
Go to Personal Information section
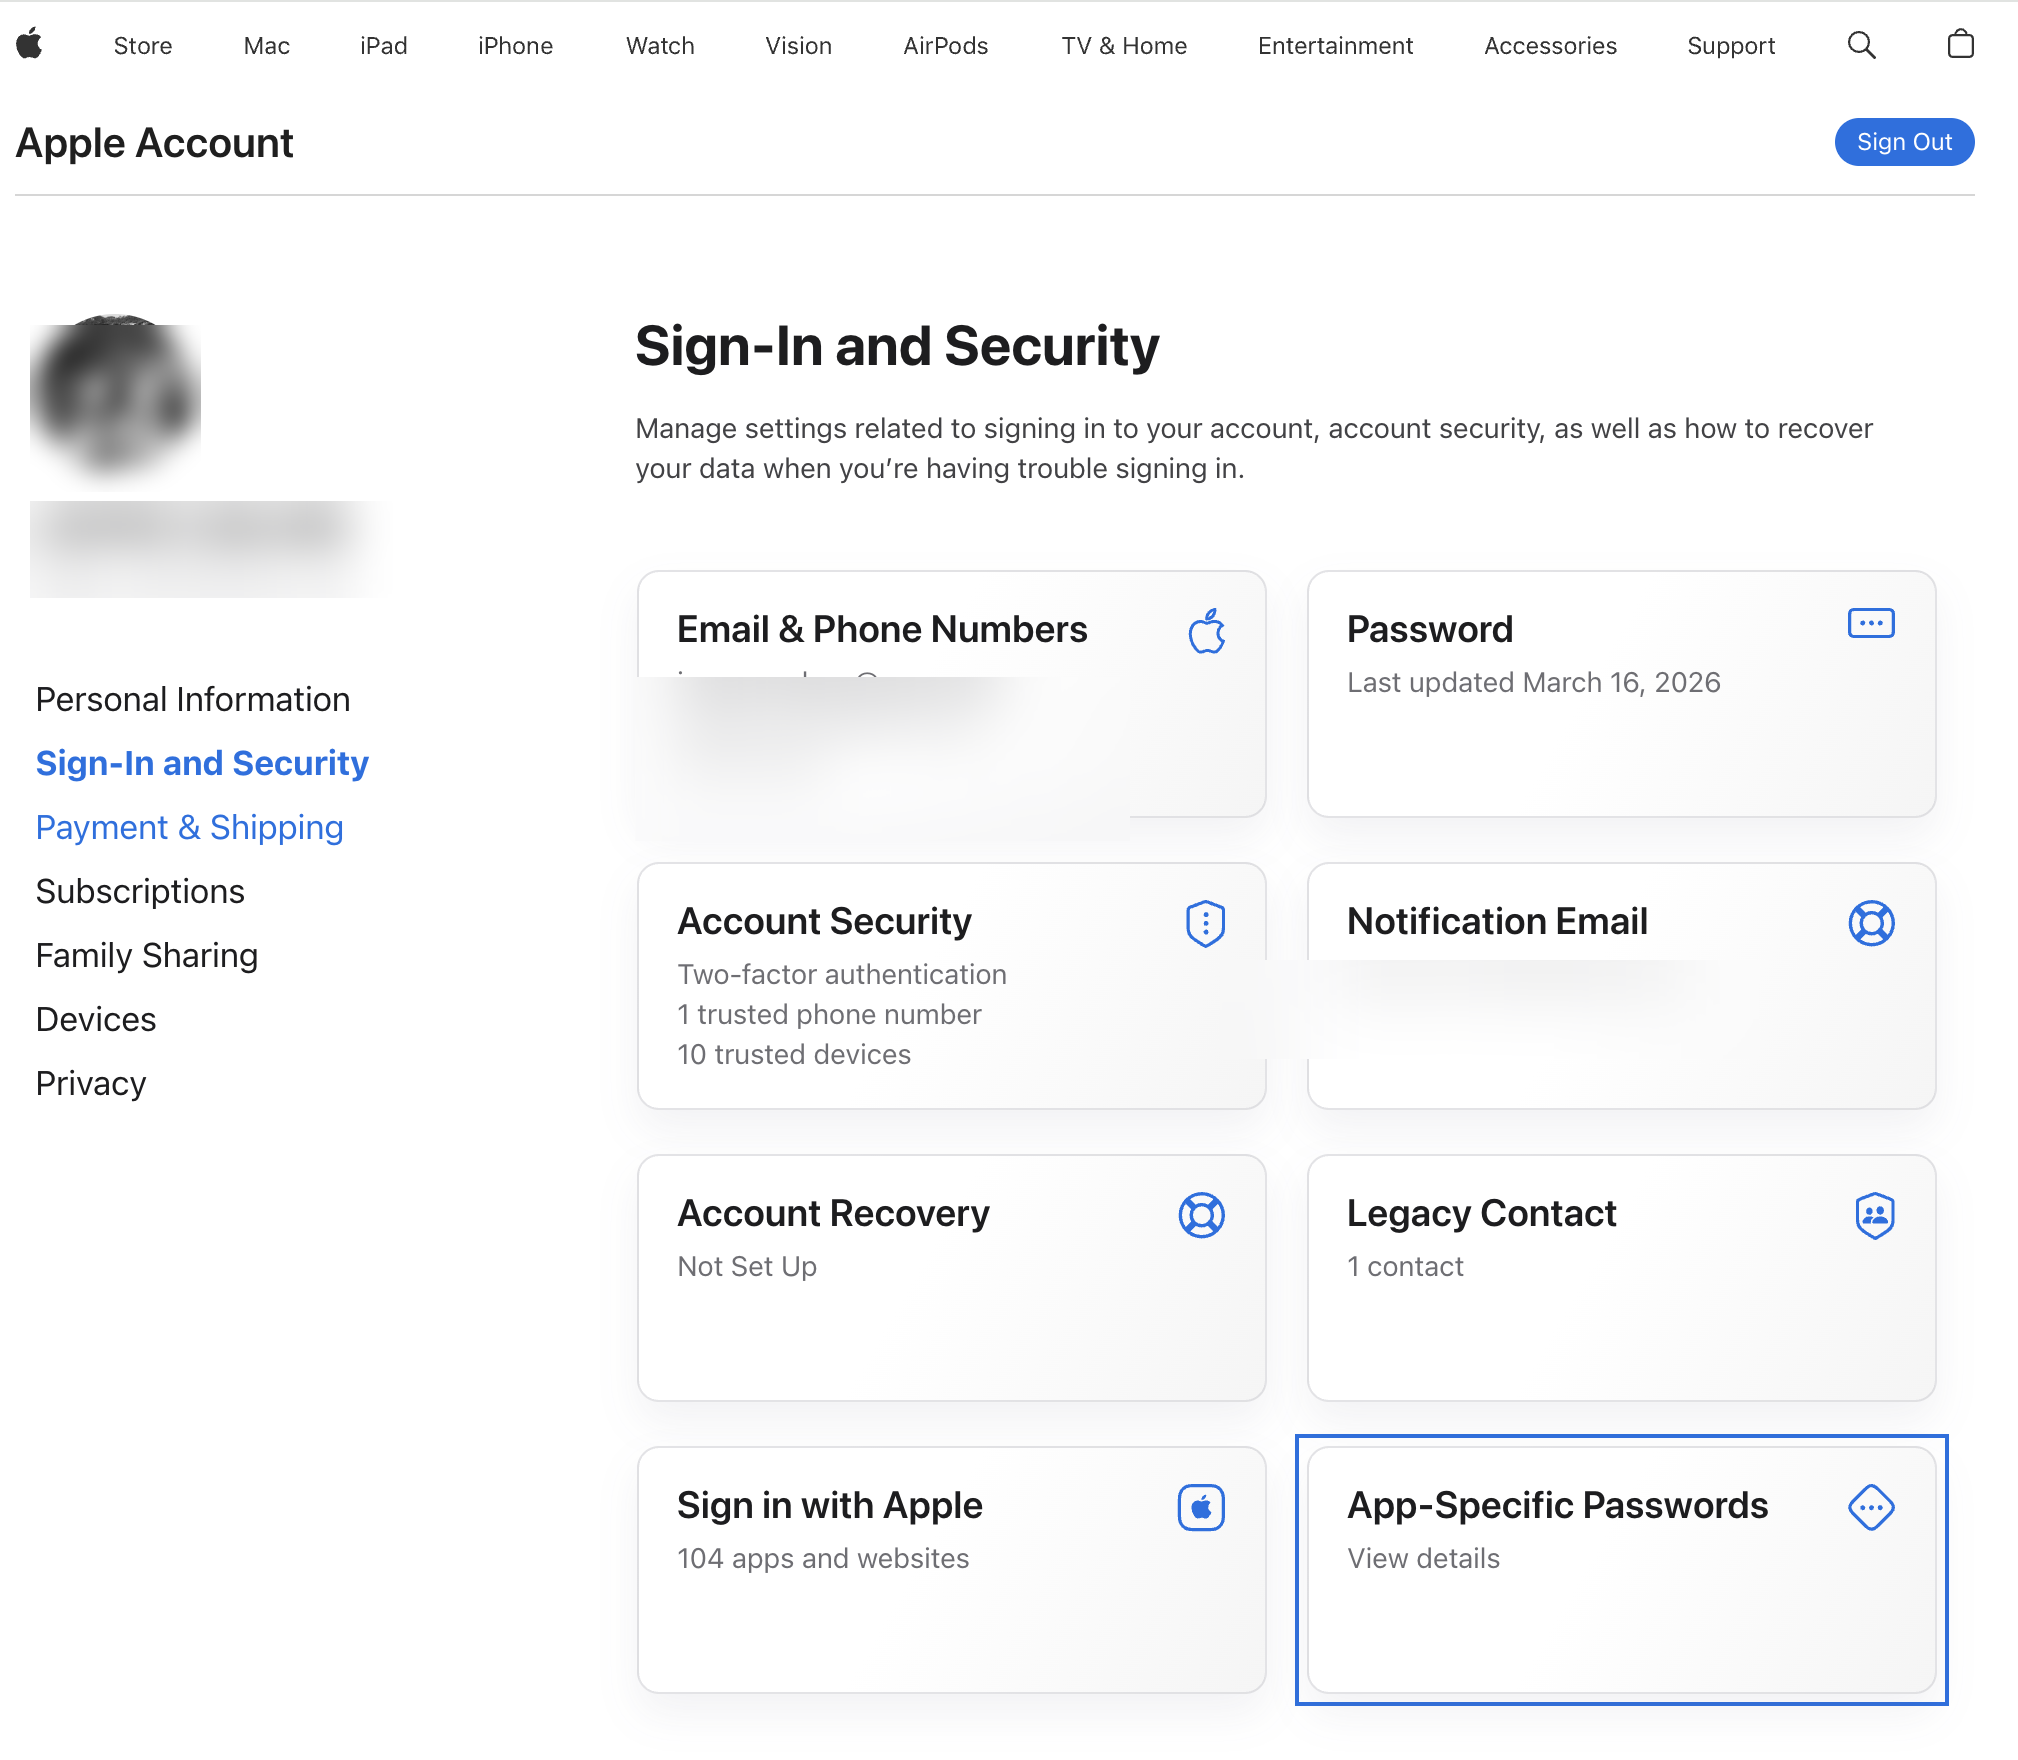(193, 699)
